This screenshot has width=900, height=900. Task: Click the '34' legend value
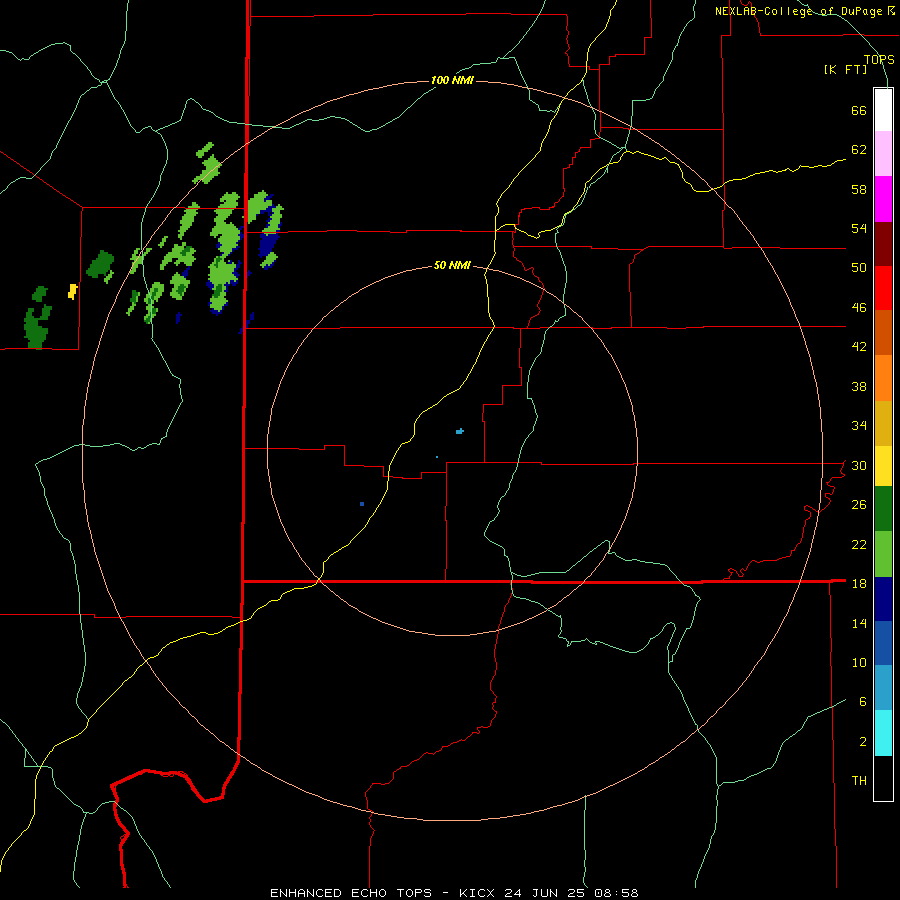859,425
